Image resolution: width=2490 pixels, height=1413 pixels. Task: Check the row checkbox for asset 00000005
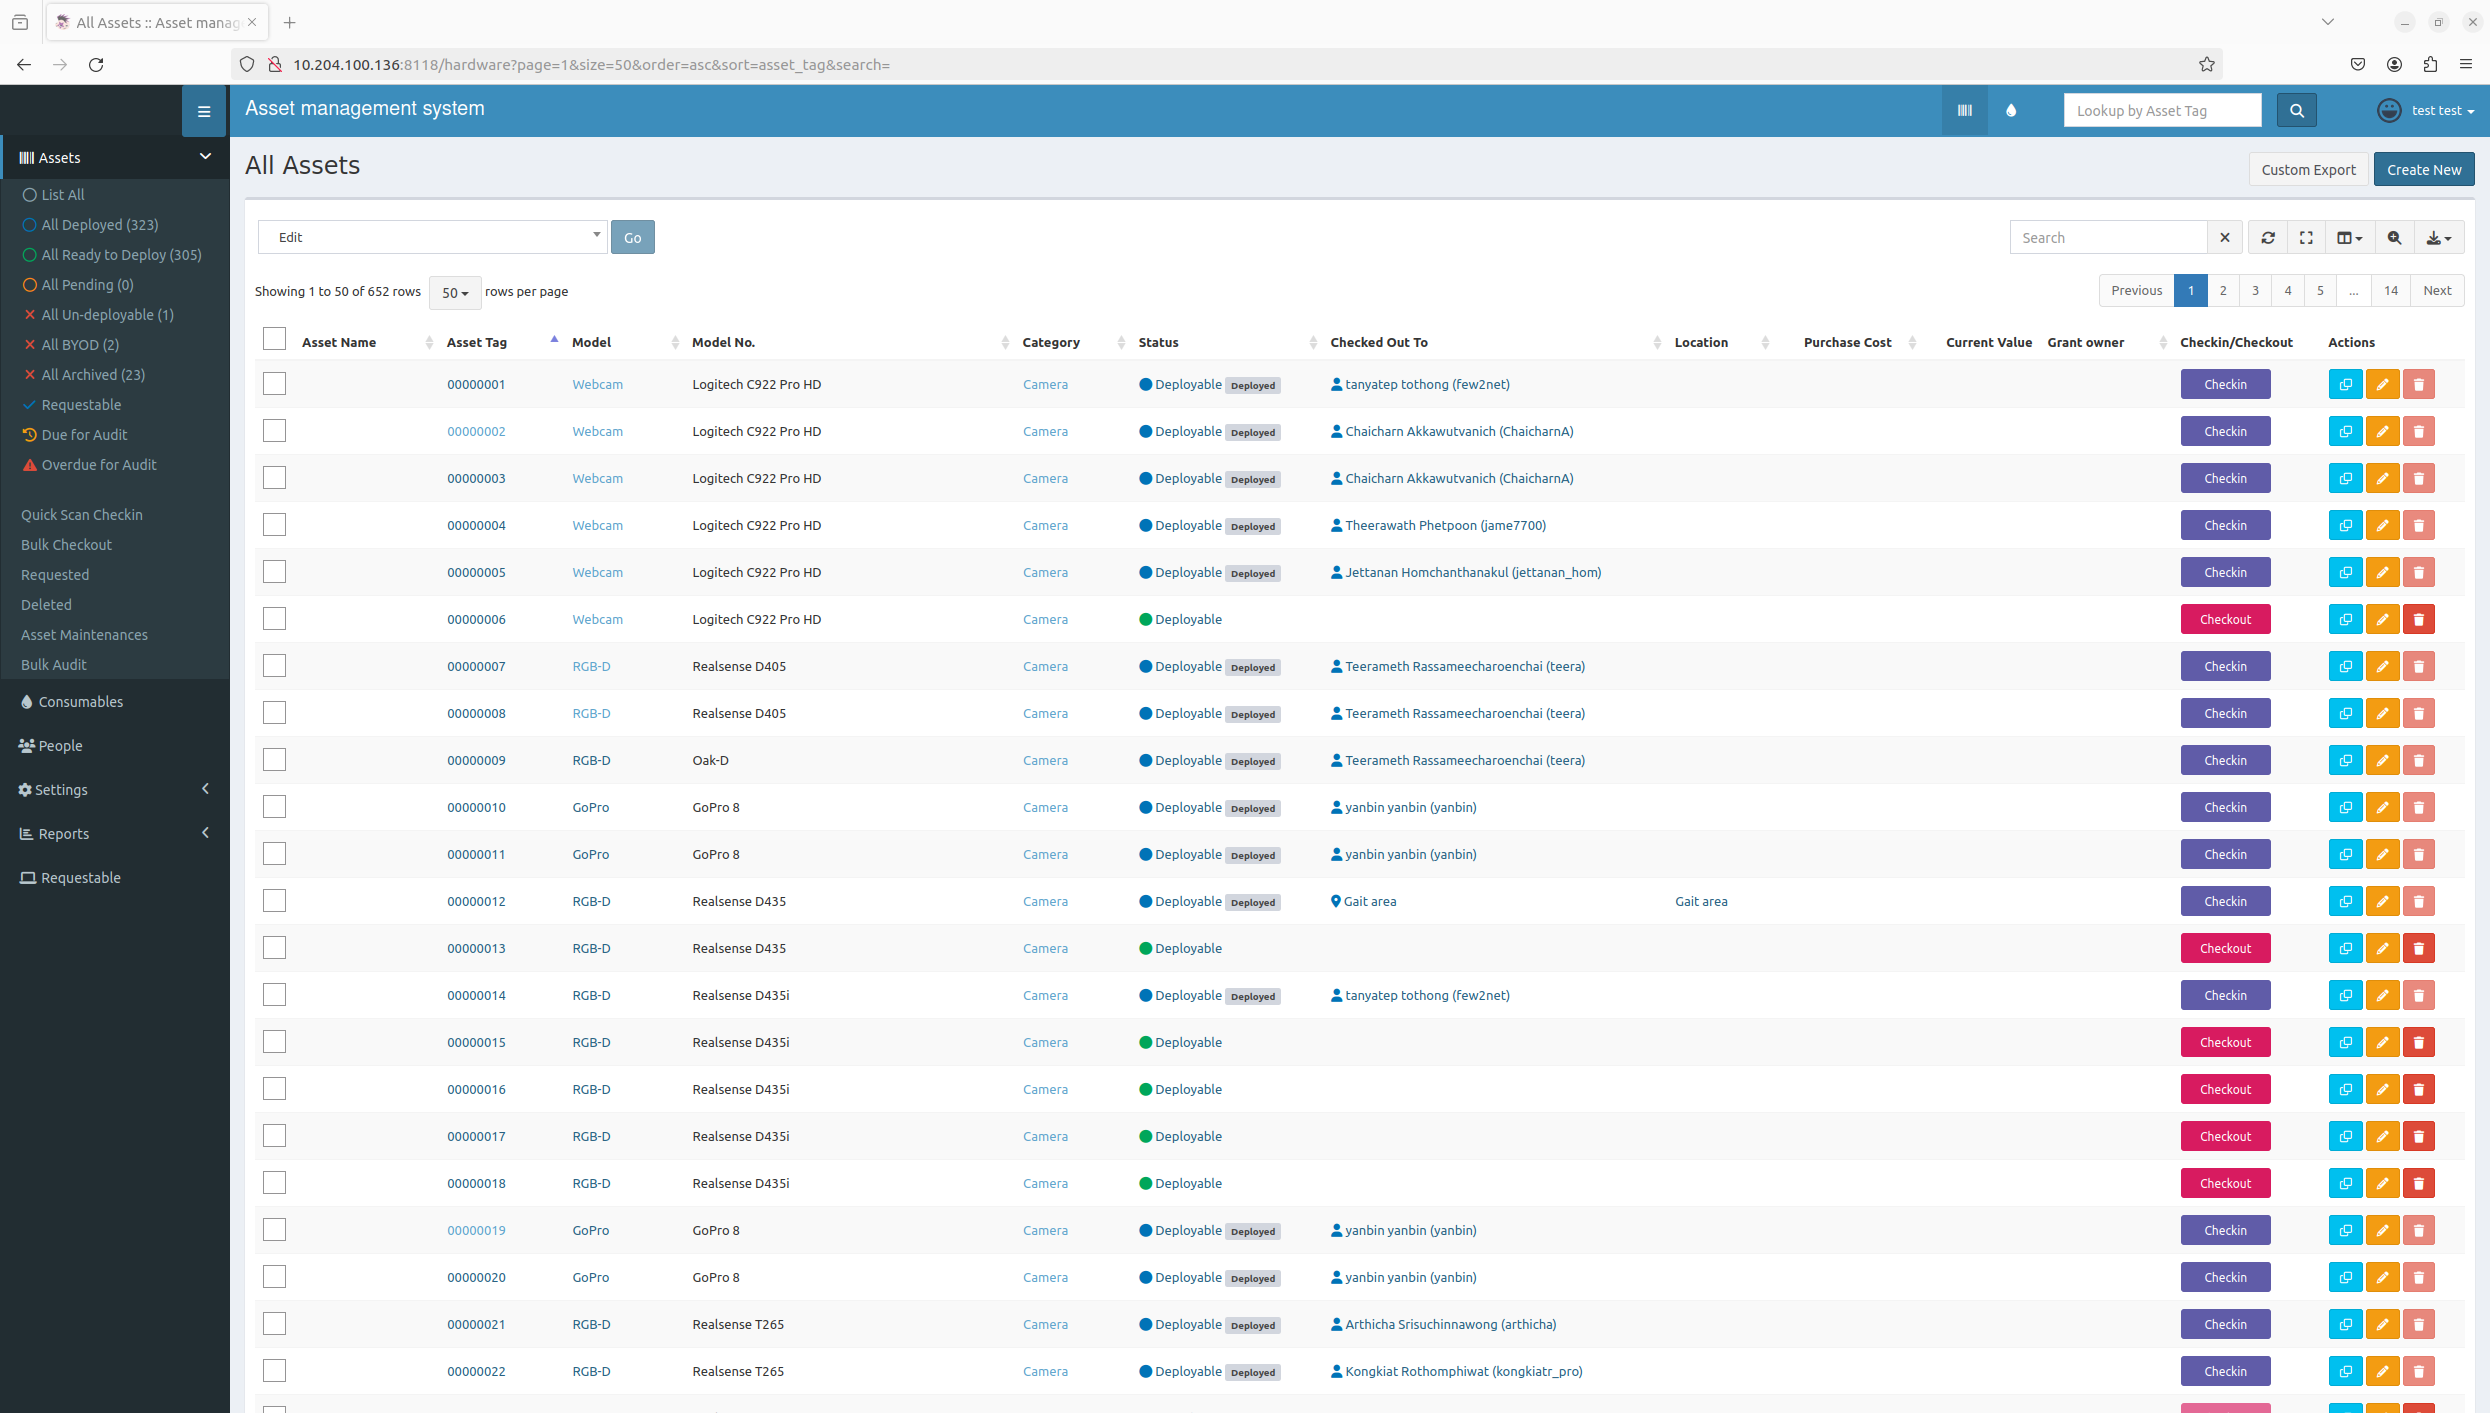point(274,571)
